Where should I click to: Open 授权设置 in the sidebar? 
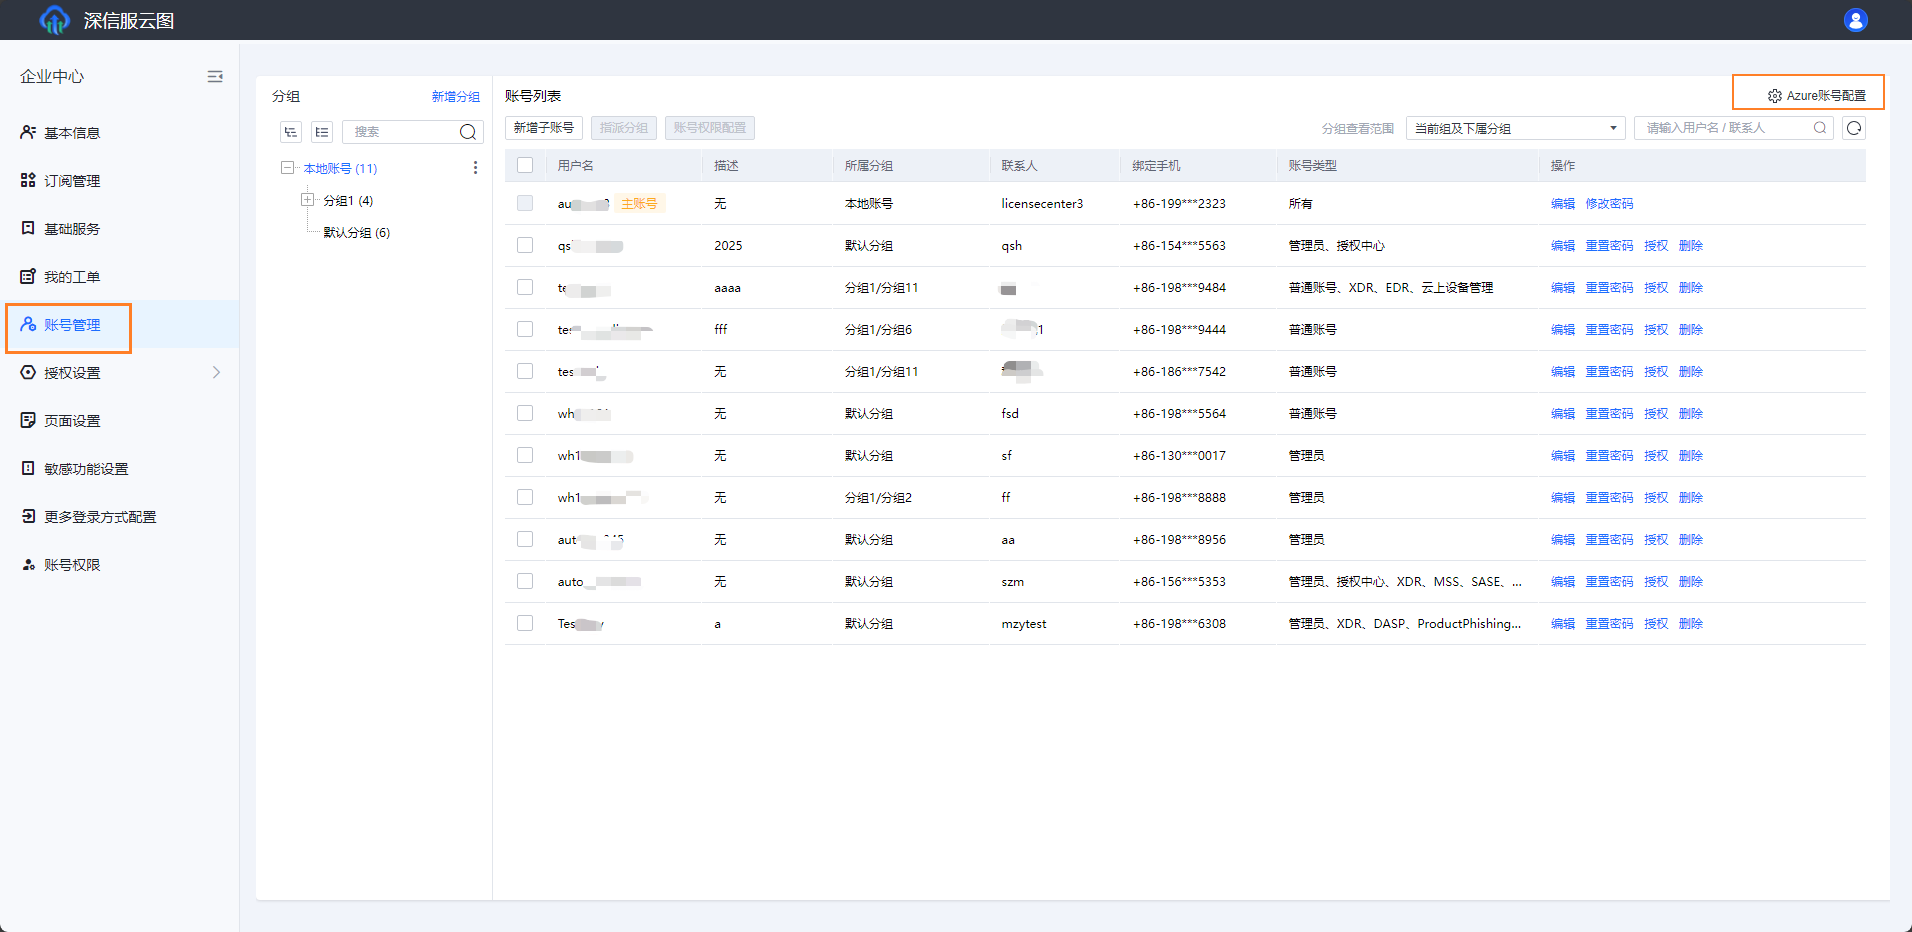click(72, 373)
